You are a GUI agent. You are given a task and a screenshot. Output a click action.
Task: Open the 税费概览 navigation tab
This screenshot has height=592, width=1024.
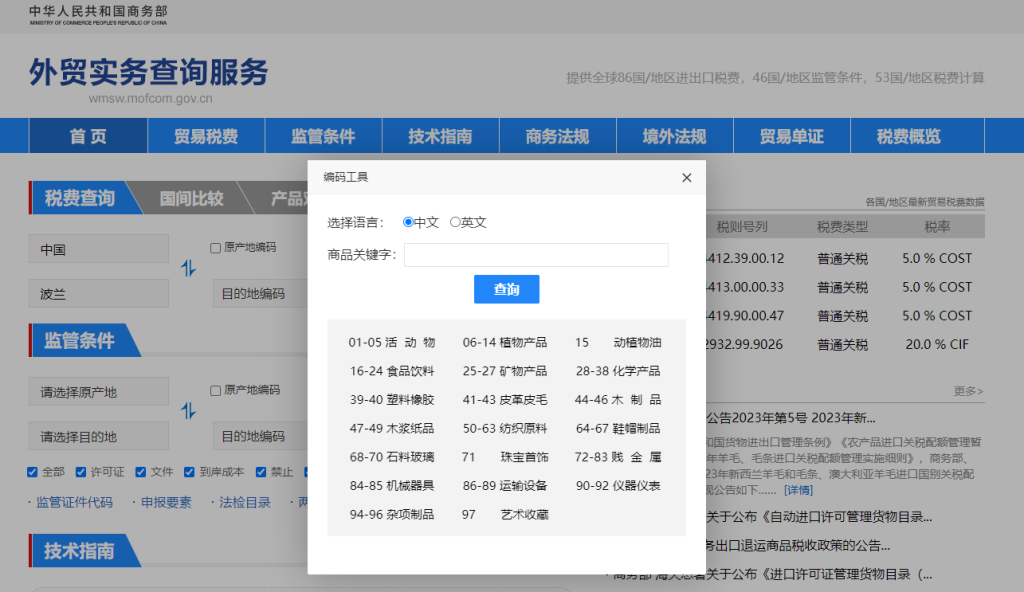(x=908, y=136)
